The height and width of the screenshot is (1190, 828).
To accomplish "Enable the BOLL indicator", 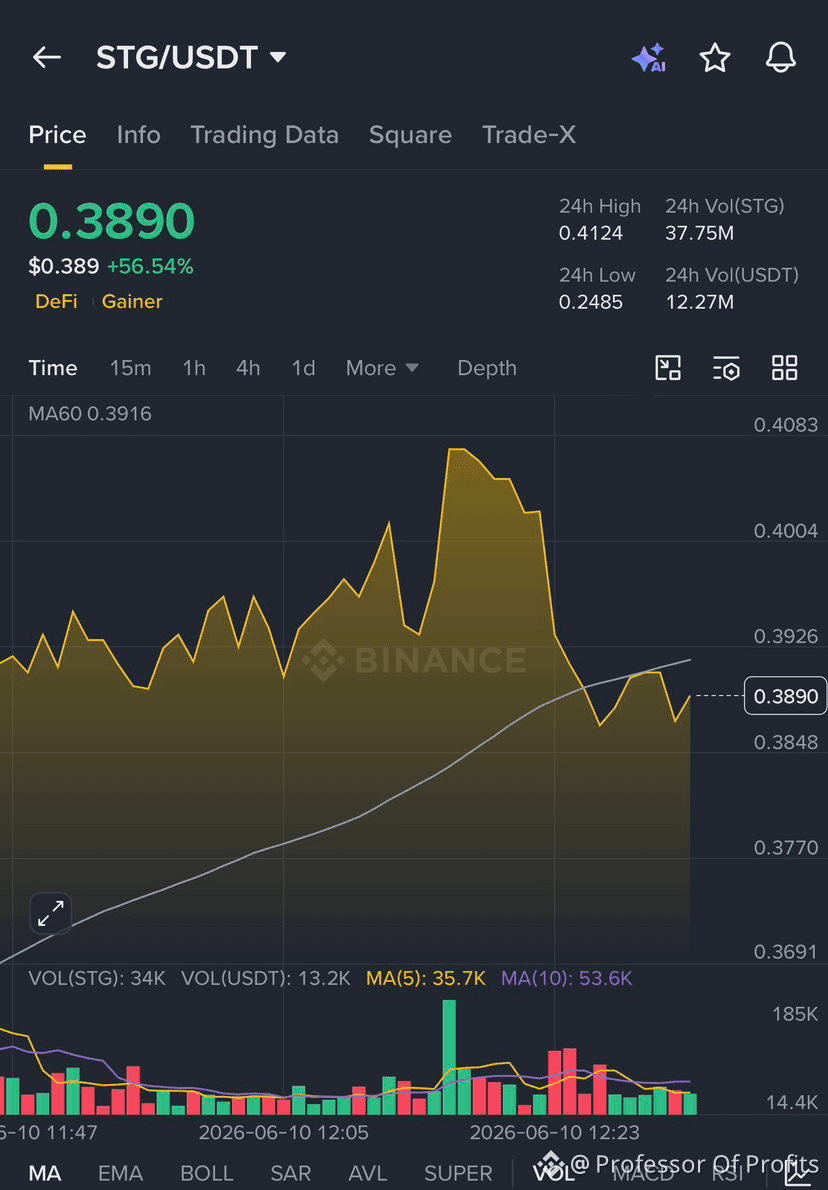I will [206, 1173].
